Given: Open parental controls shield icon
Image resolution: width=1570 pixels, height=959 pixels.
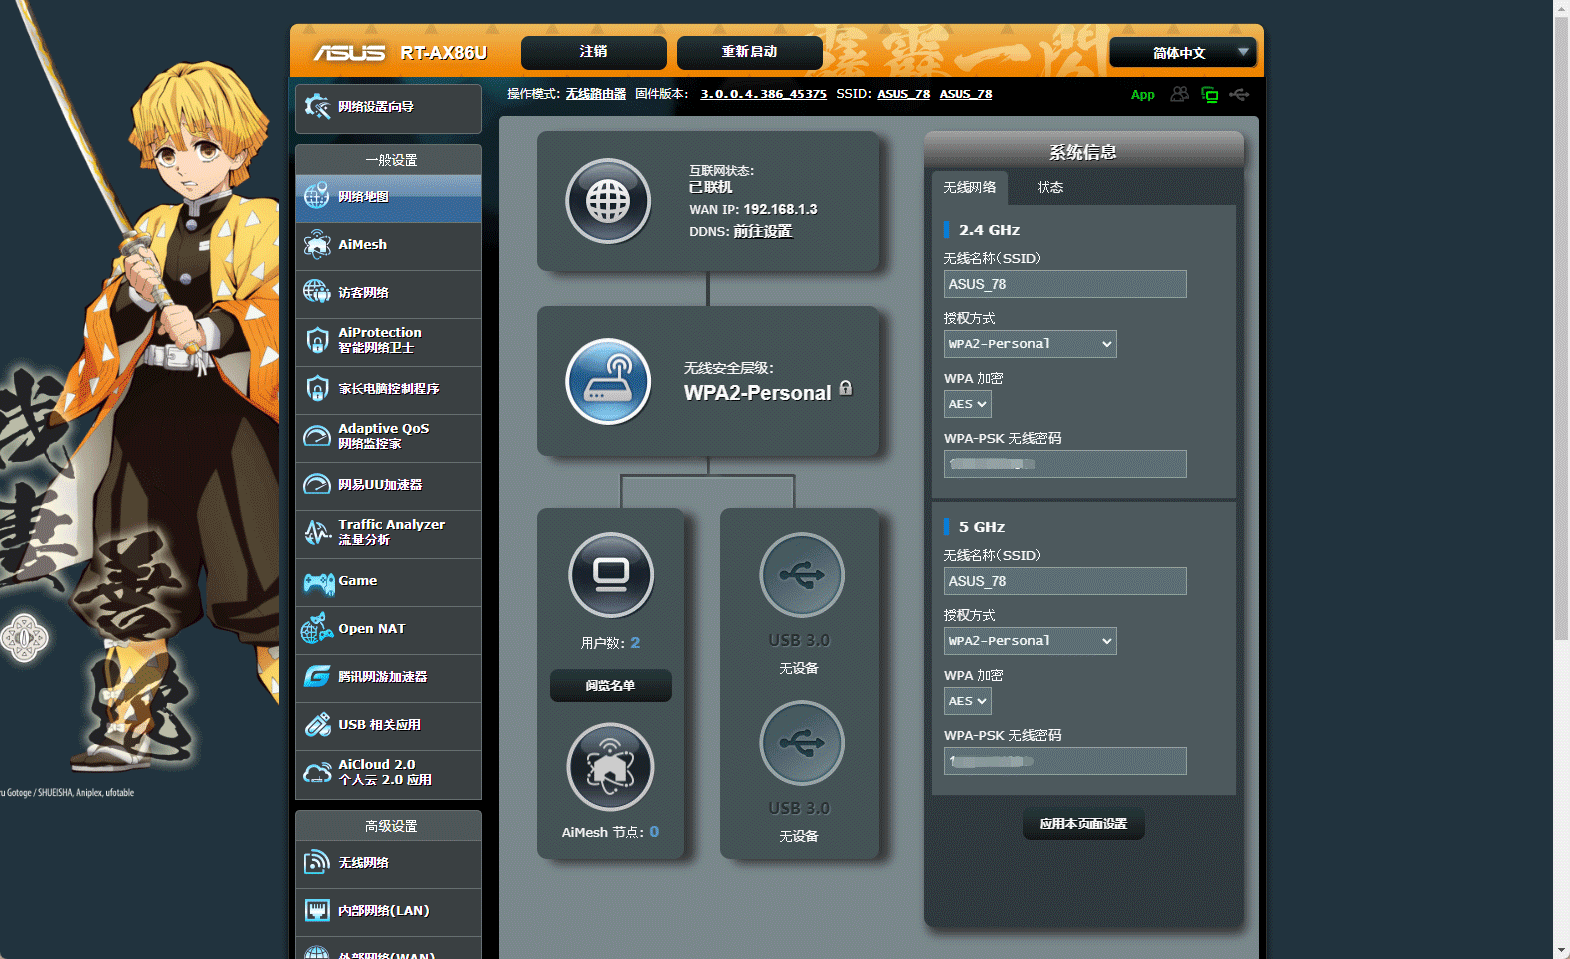Looking at the screenshot, I should click(x=317, y=388).
